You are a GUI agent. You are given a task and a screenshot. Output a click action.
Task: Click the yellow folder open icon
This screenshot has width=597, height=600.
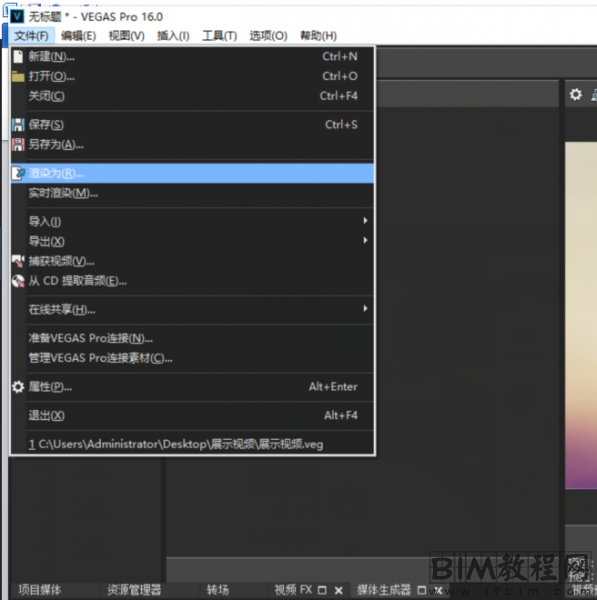tap(18, 77)
